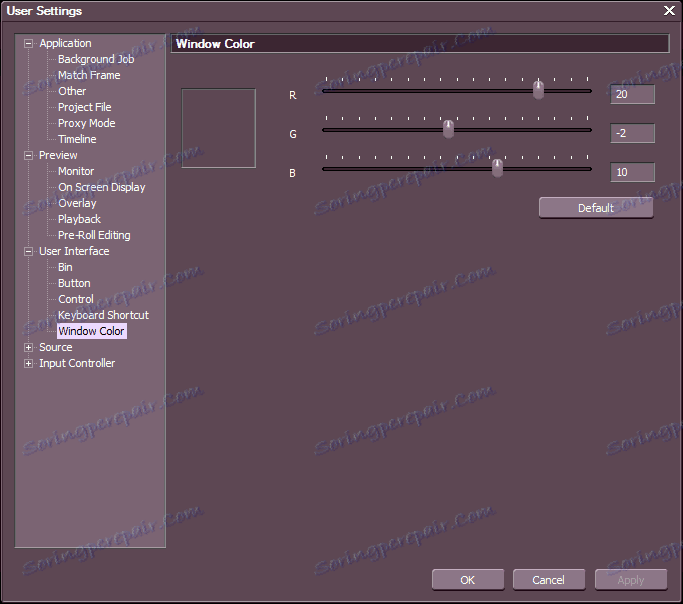Click the R slider handle
The image size is (683, 604).
click(x=538, y=90)
